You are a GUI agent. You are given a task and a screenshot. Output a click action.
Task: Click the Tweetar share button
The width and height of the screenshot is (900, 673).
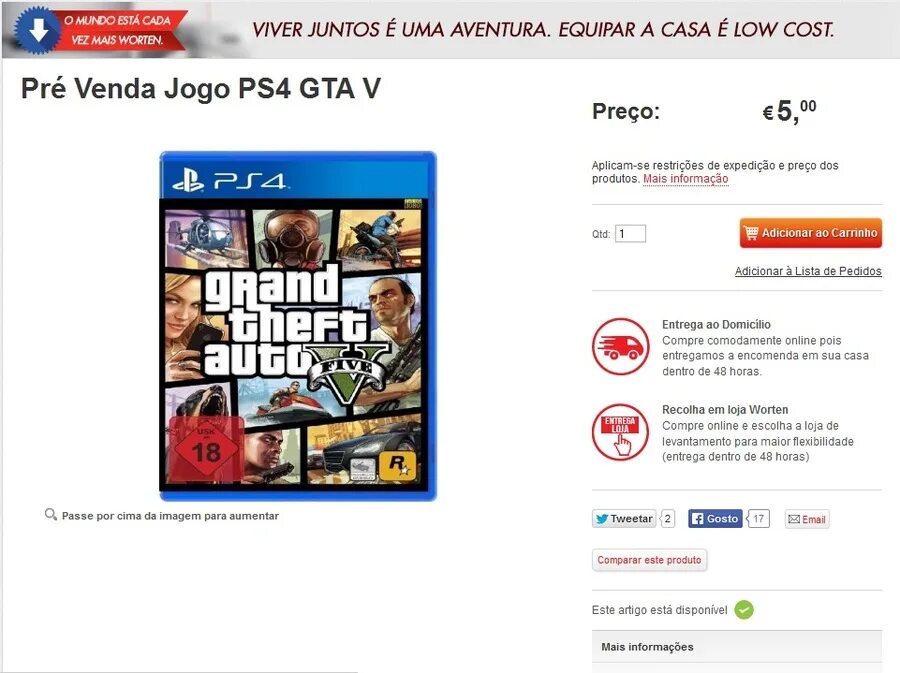click(x=624, y=519)
